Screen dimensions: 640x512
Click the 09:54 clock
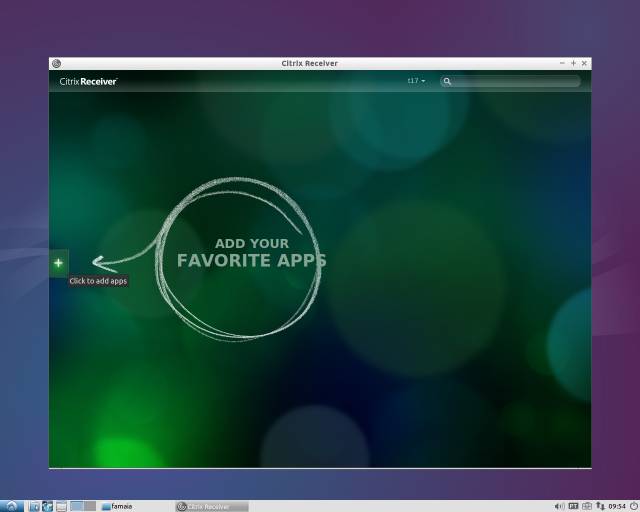(617, 507)
